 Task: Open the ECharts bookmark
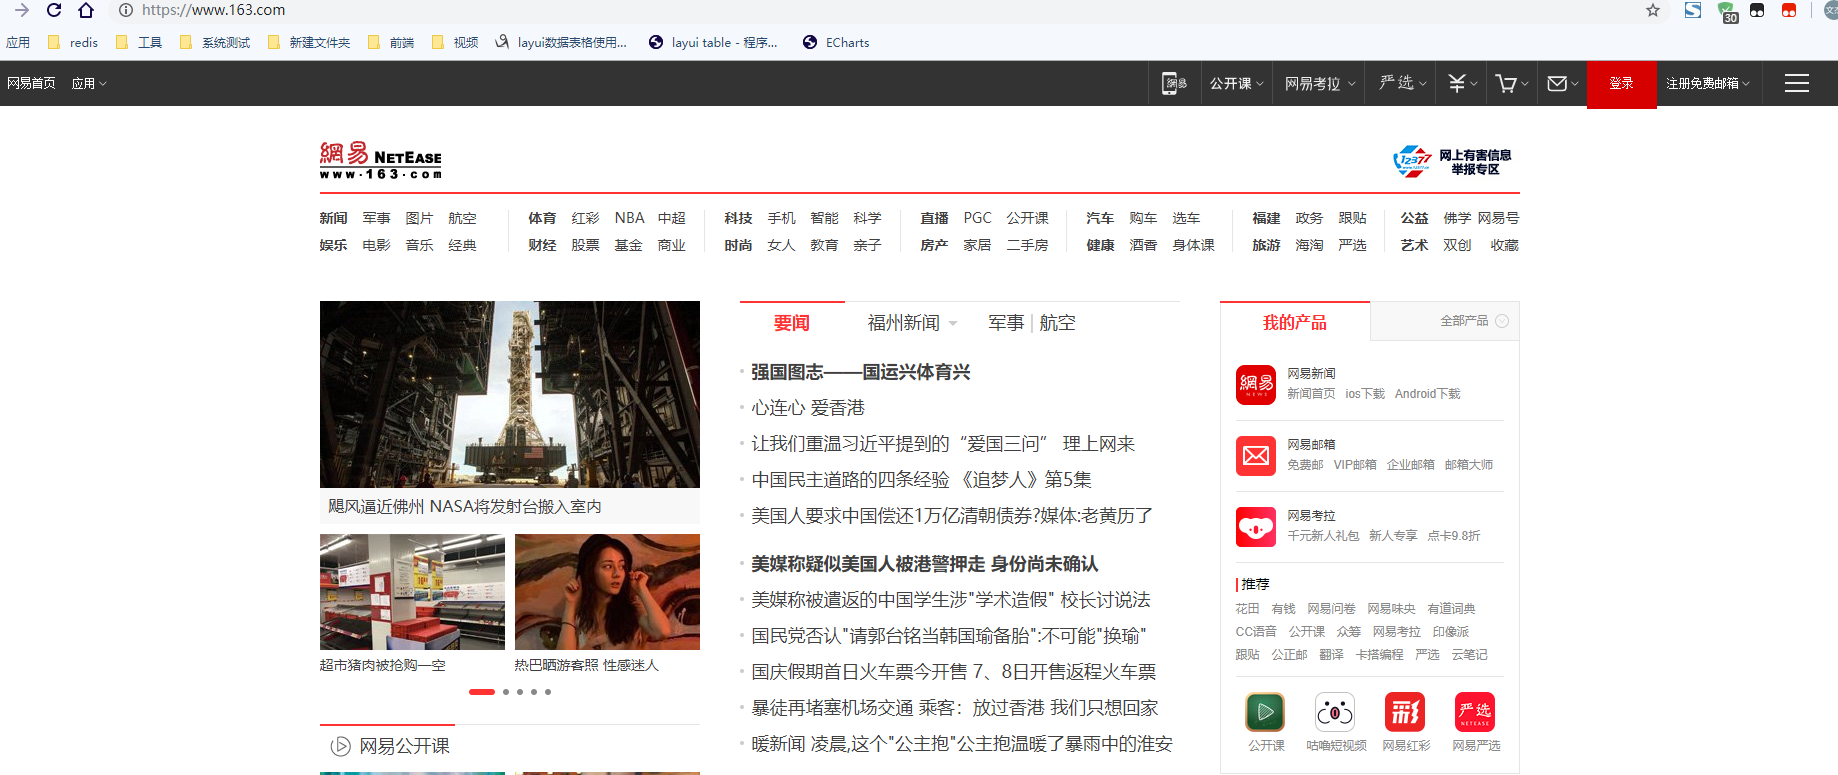click(x=836, y=42)
